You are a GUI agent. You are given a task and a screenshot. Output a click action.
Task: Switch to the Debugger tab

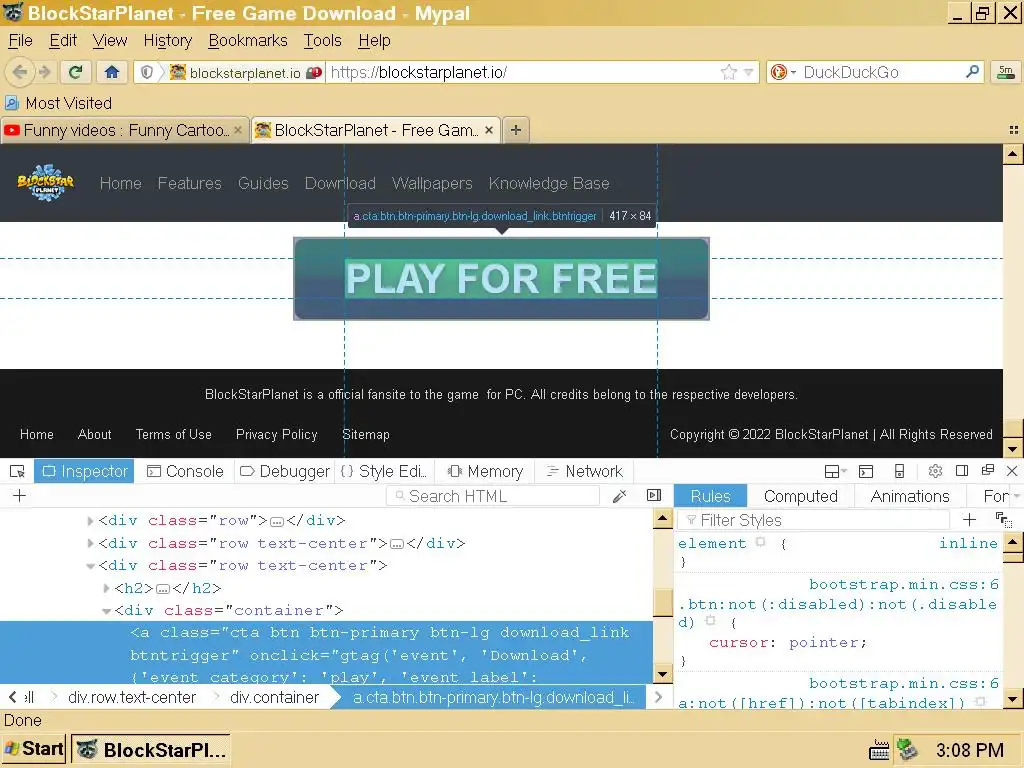click(x=285, y=472)
